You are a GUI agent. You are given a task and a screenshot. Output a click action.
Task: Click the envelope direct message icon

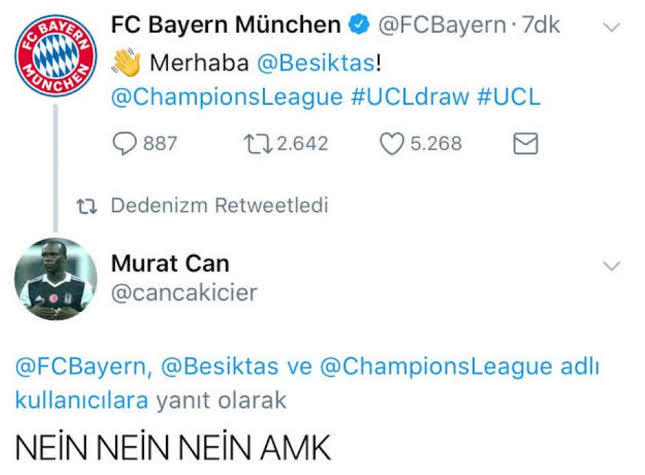tap(525, 144)
